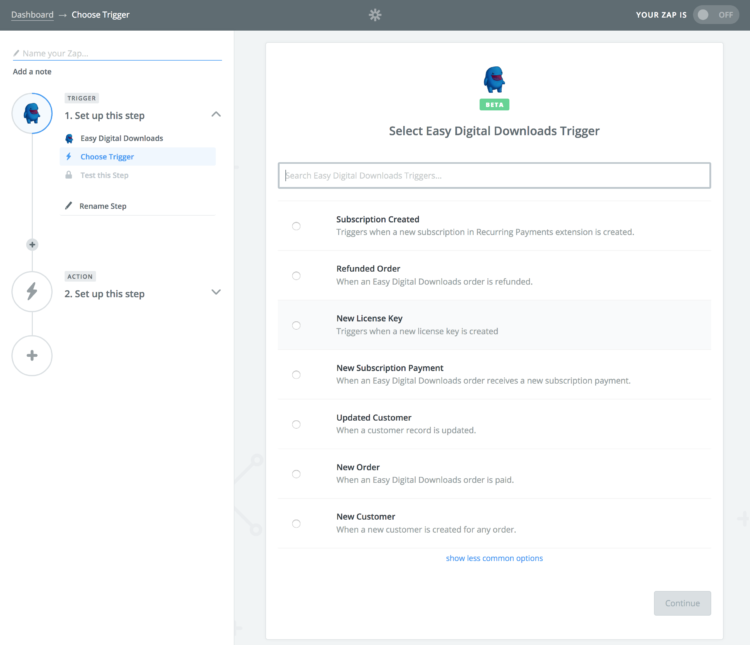Open the Choose Trigger sidebar item
The width and height of the screenshot is (750, 645).
(x=138, y=156)
